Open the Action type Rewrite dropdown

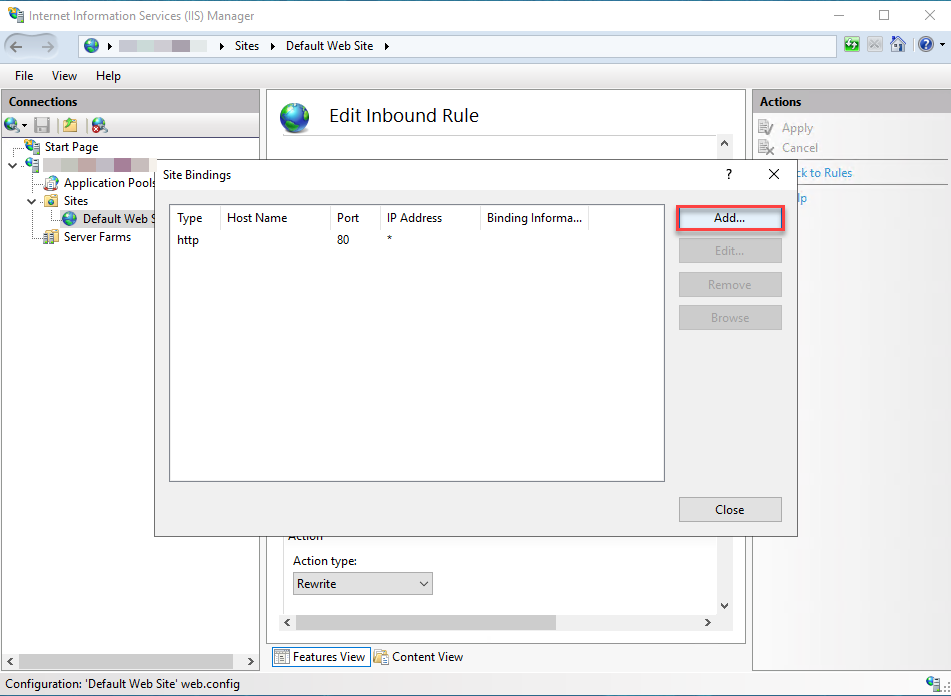[x=363, y=584]
